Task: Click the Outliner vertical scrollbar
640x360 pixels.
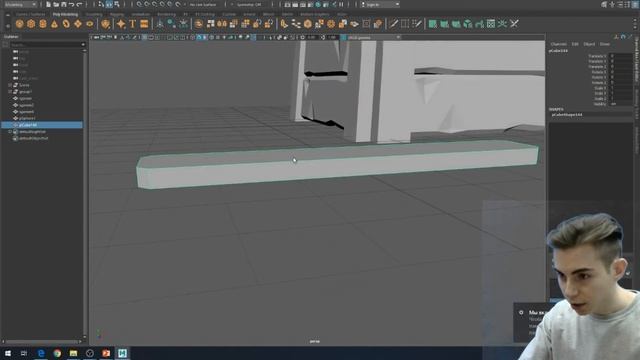Action: coord(84,194)
